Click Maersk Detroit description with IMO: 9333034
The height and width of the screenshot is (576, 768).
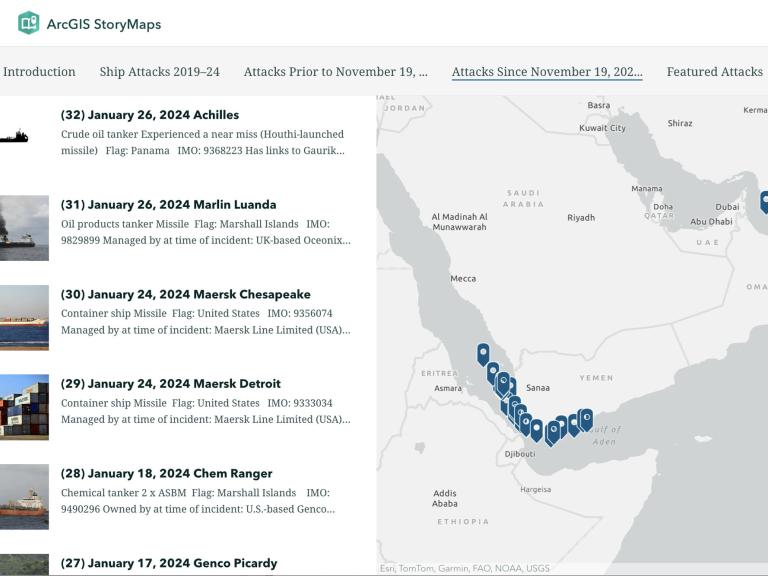pyautogui.click(x=206, y=411)
